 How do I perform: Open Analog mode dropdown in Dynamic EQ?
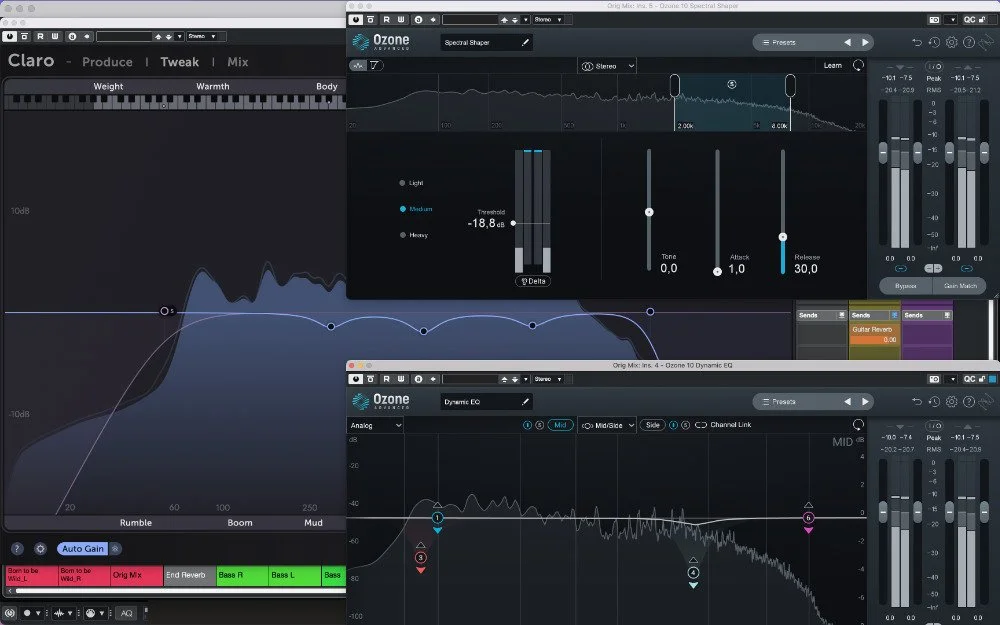[376, 425]
